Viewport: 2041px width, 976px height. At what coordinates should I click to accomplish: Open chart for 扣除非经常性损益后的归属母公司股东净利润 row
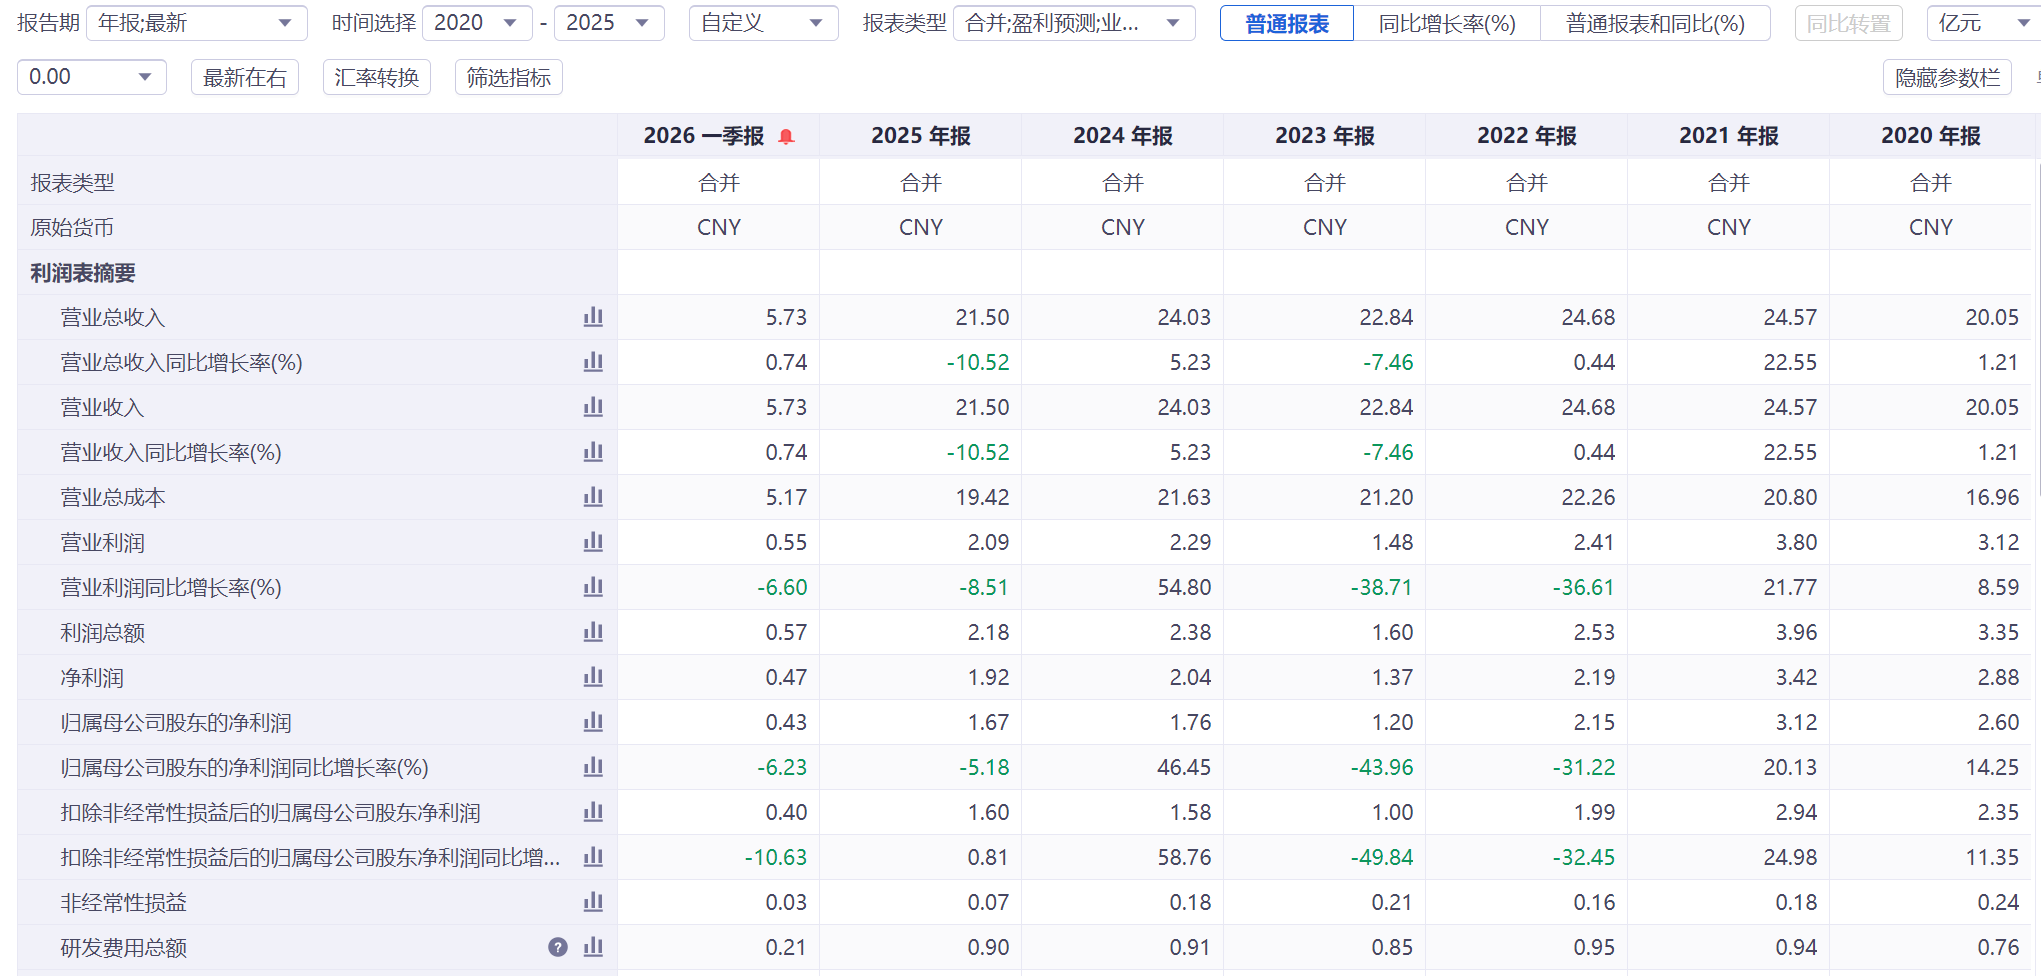pyautogui.click(x=593, y=812)
